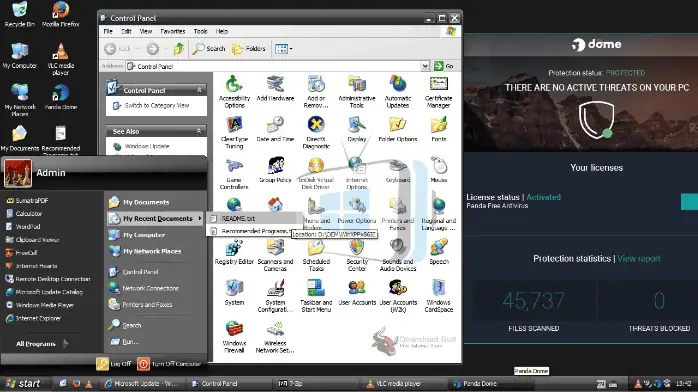
Task: Click Switch to Category View link
Action: point(157,105)
